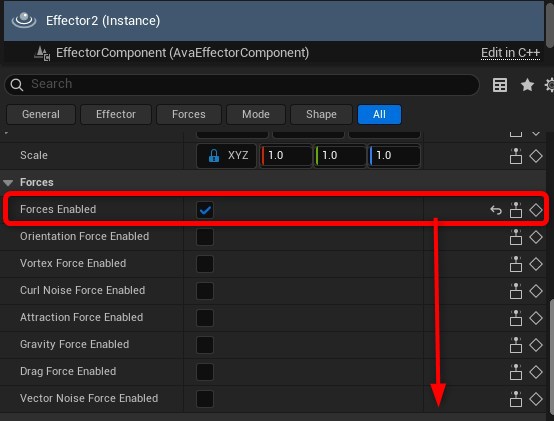Click remote control icon for Drag Force Enabled

[x=516, y=372]
